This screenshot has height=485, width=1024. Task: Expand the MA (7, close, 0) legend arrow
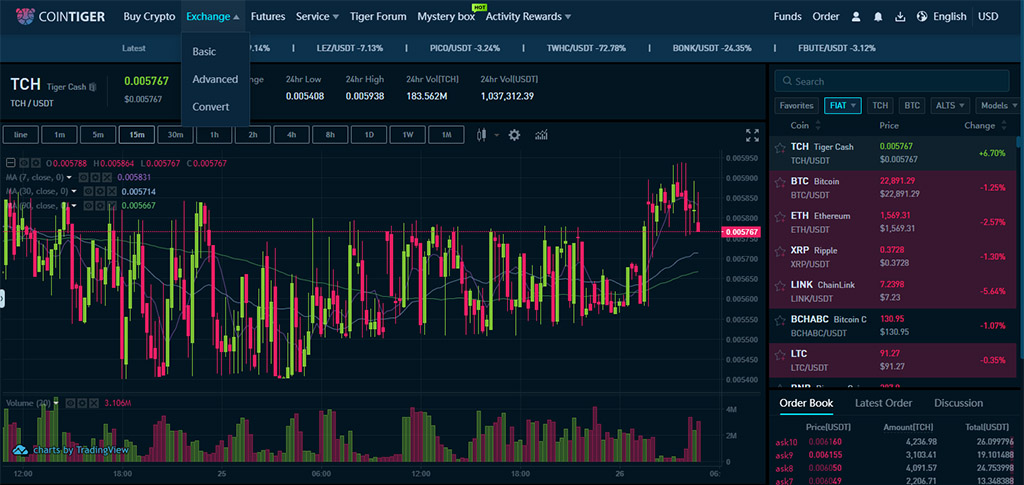point(71,177)
